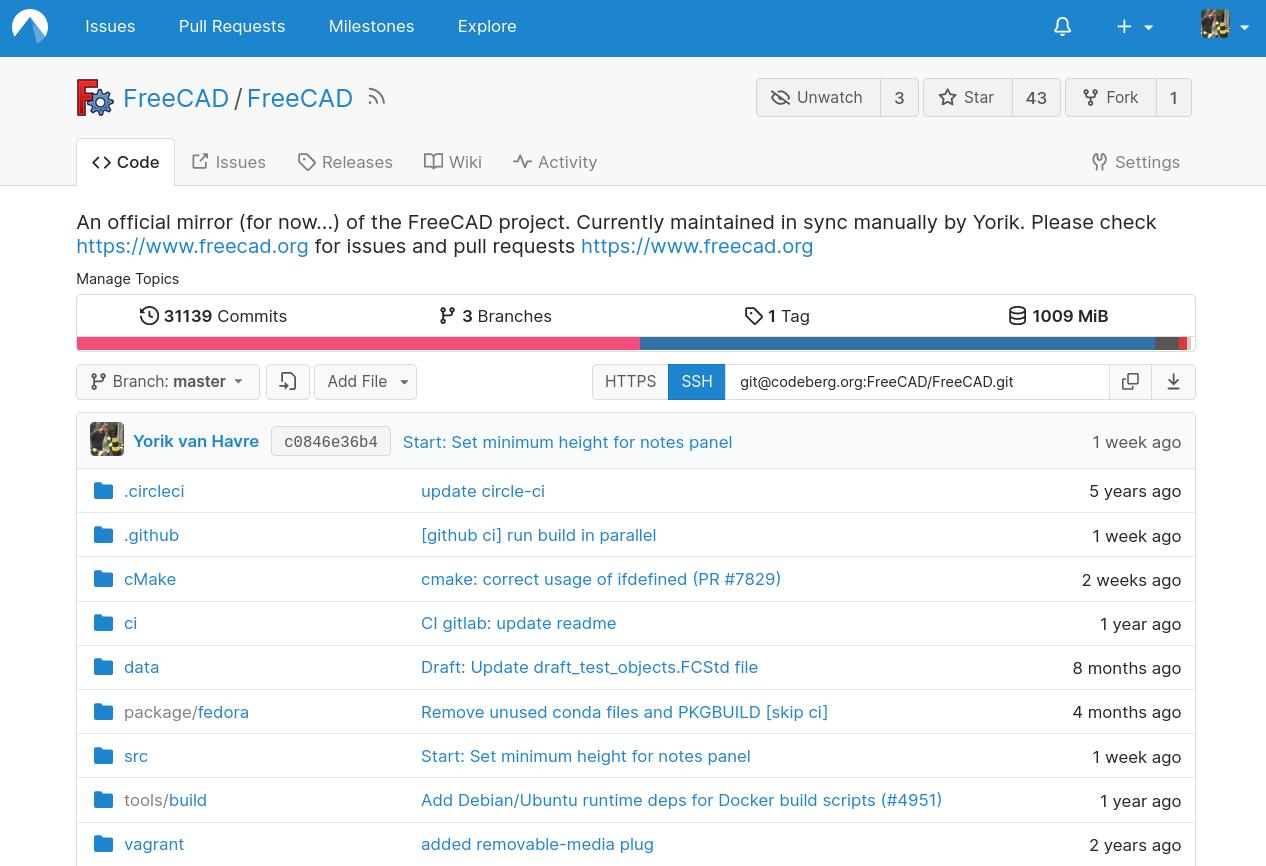Open the notifications bell
The height and width of the screenshot is (866, 1266).
[x=1062, y=27]
